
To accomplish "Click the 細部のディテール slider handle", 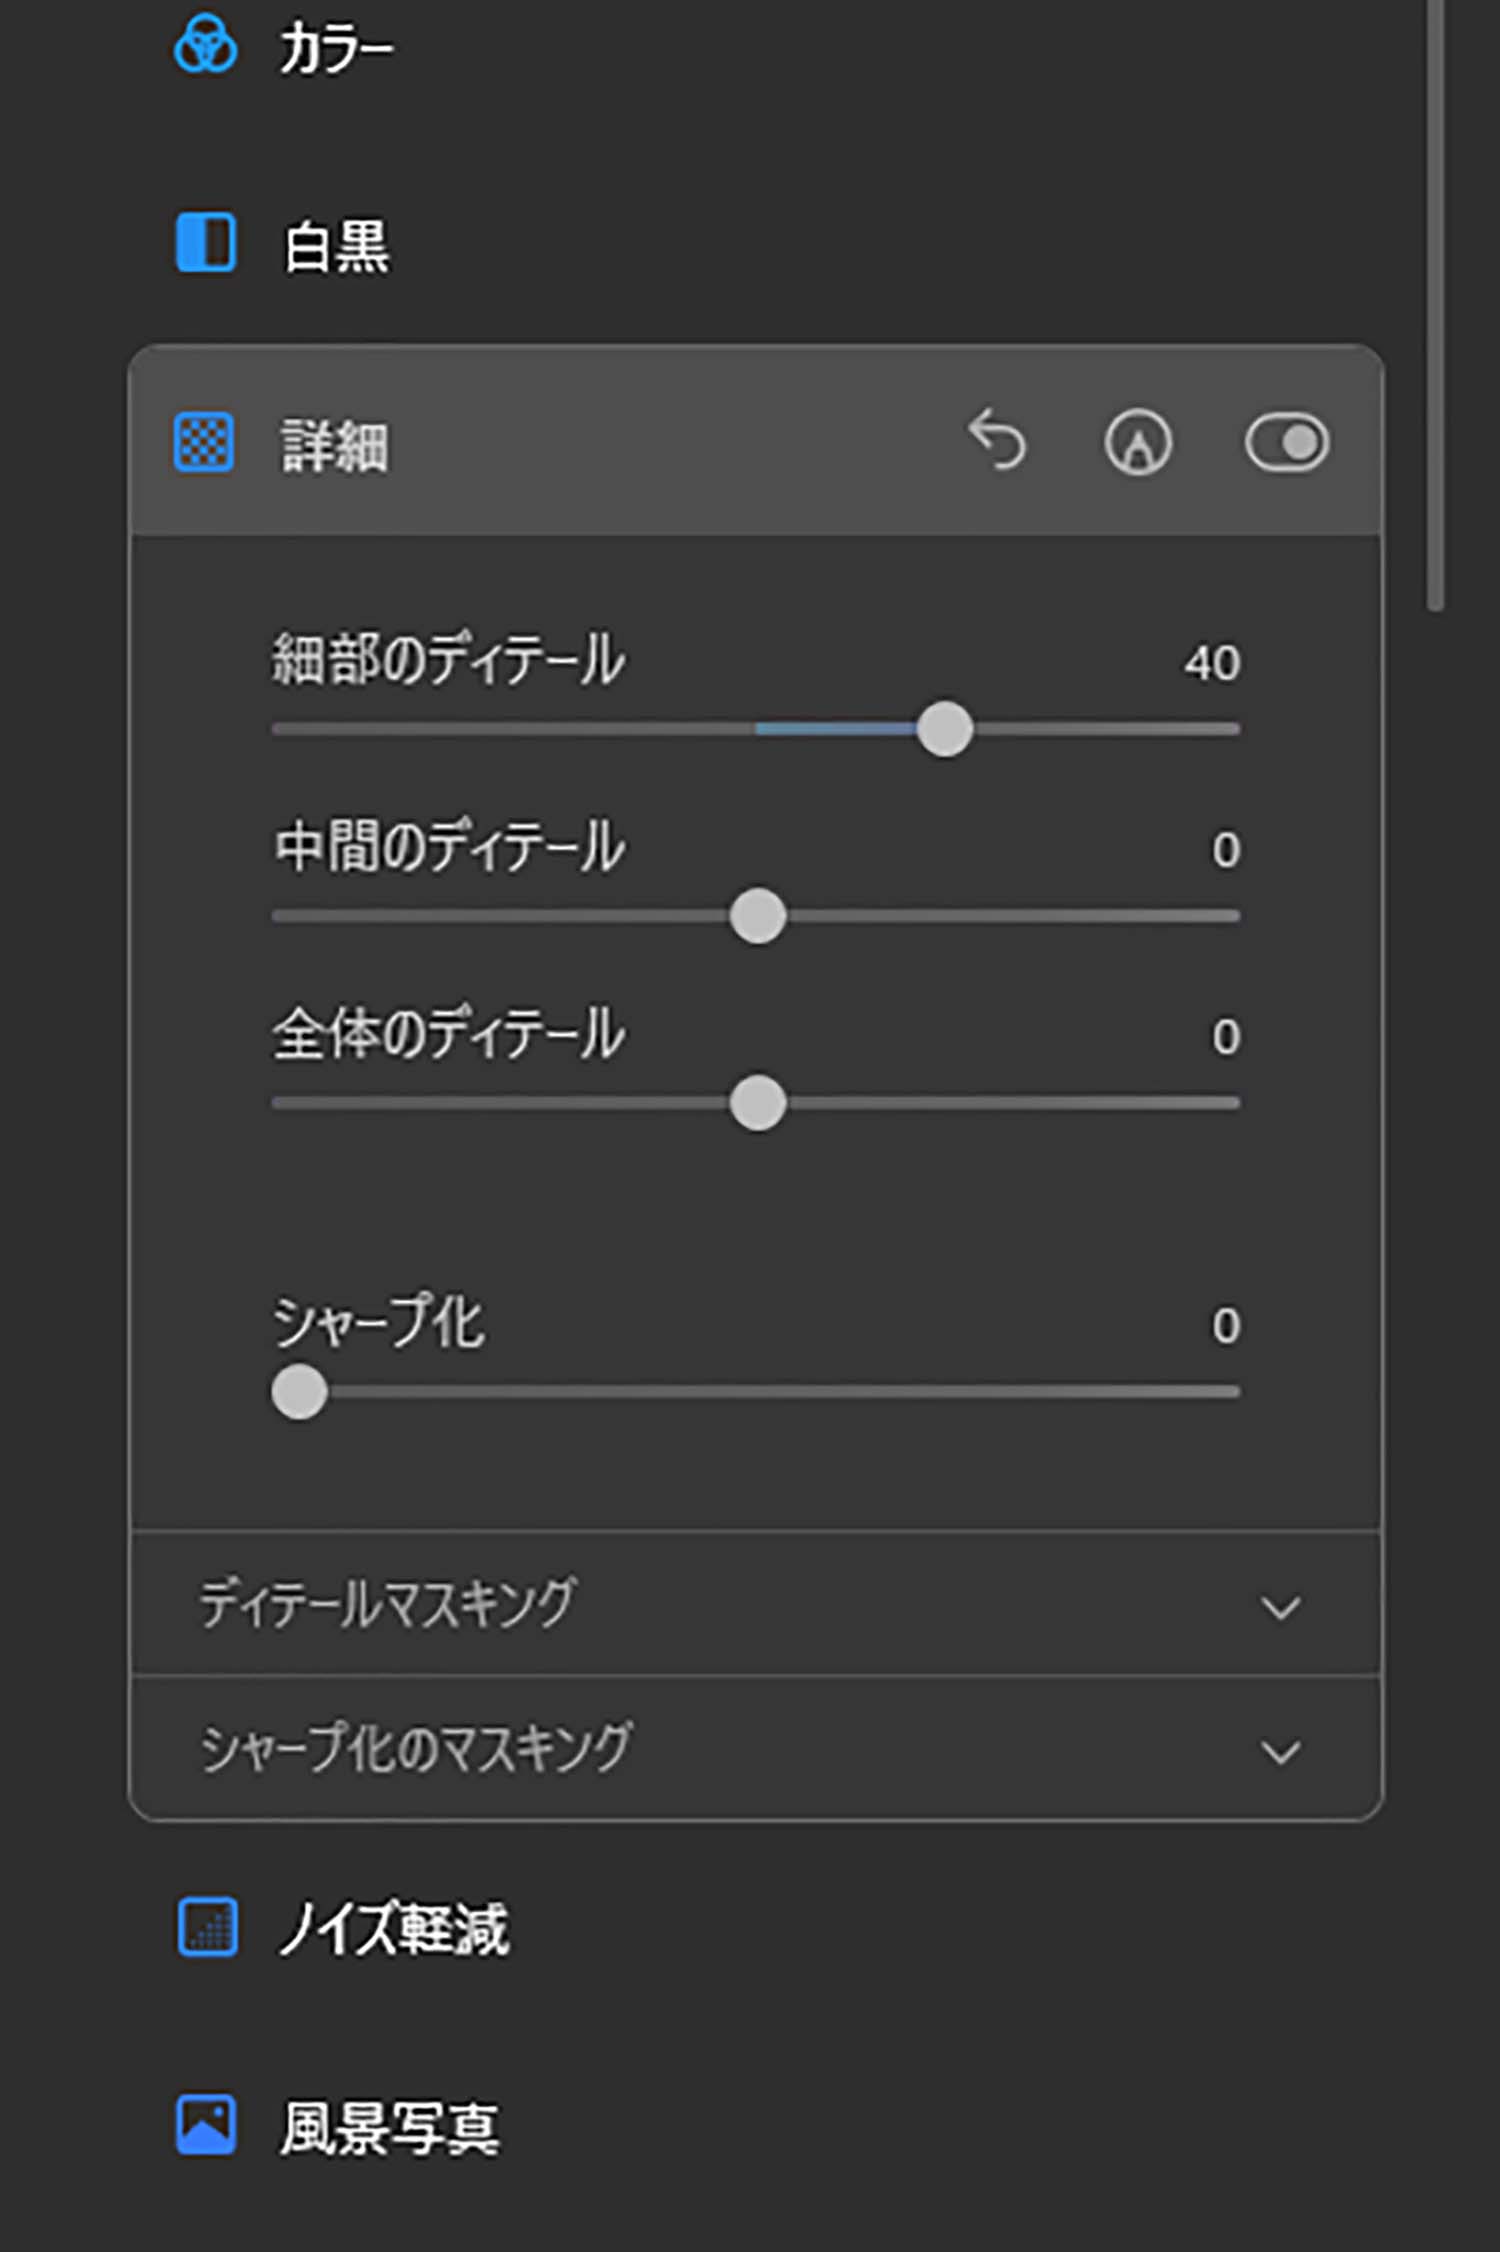I will [x=945, y=729].
